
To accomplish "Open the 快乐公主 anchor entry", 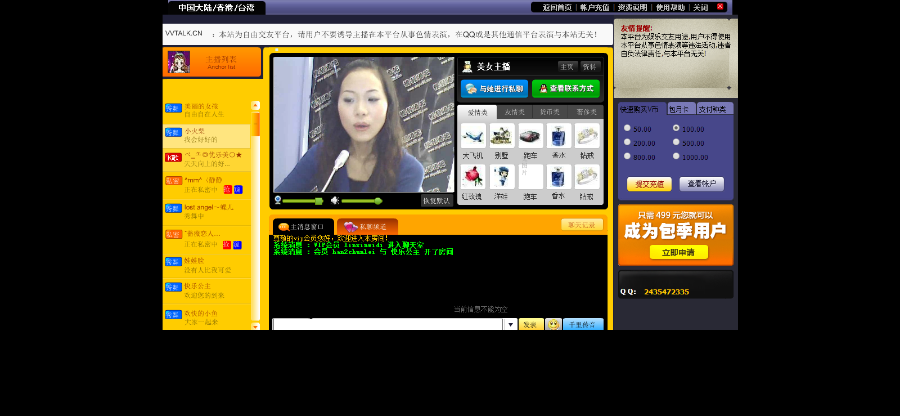I will coord(207,291).
